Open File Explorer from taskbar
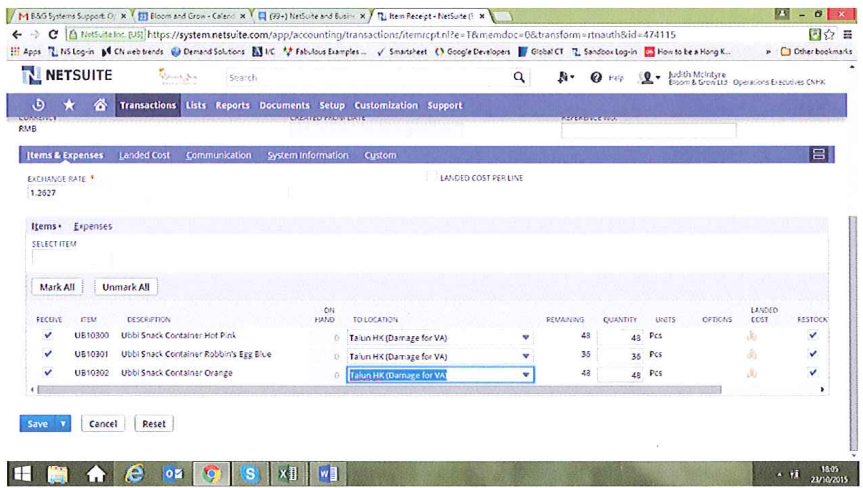 [x=58, y=473]
